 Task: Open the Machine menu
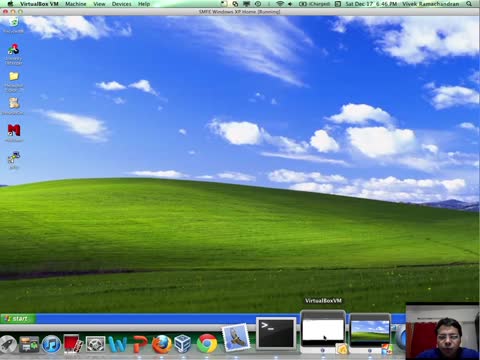pyautogui.click(x=76, y=4)
